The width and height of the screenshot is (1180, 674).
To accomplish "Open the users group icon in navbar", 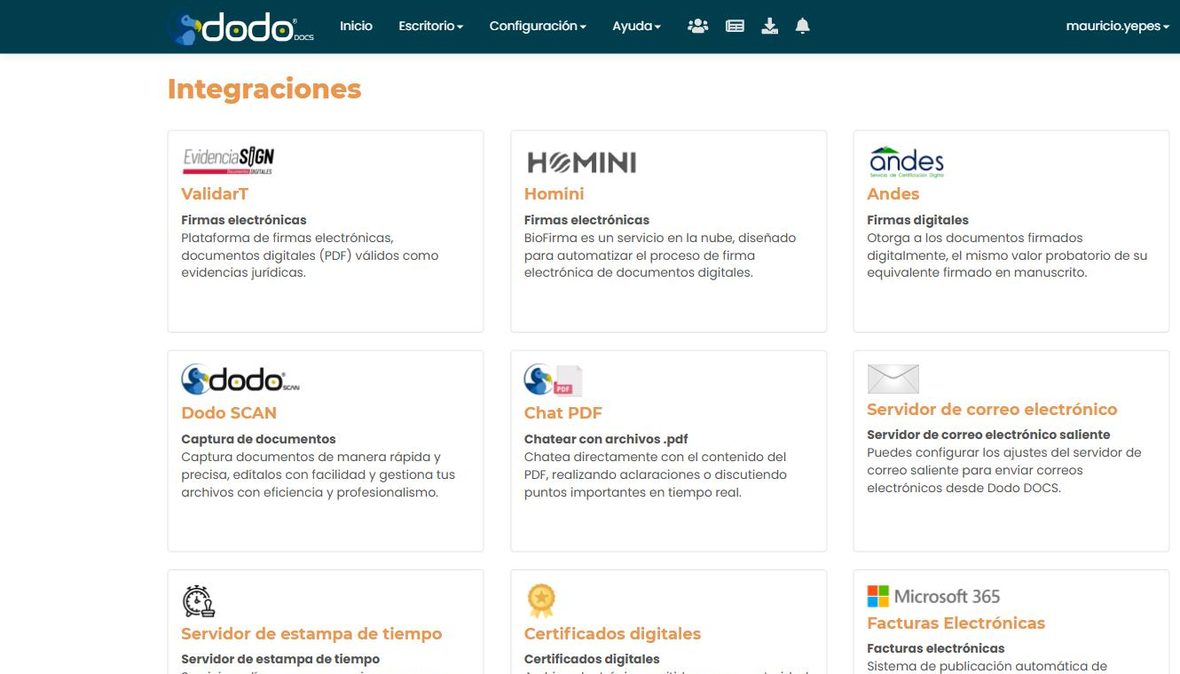I will pyautogui.click(x=698, y=26).
